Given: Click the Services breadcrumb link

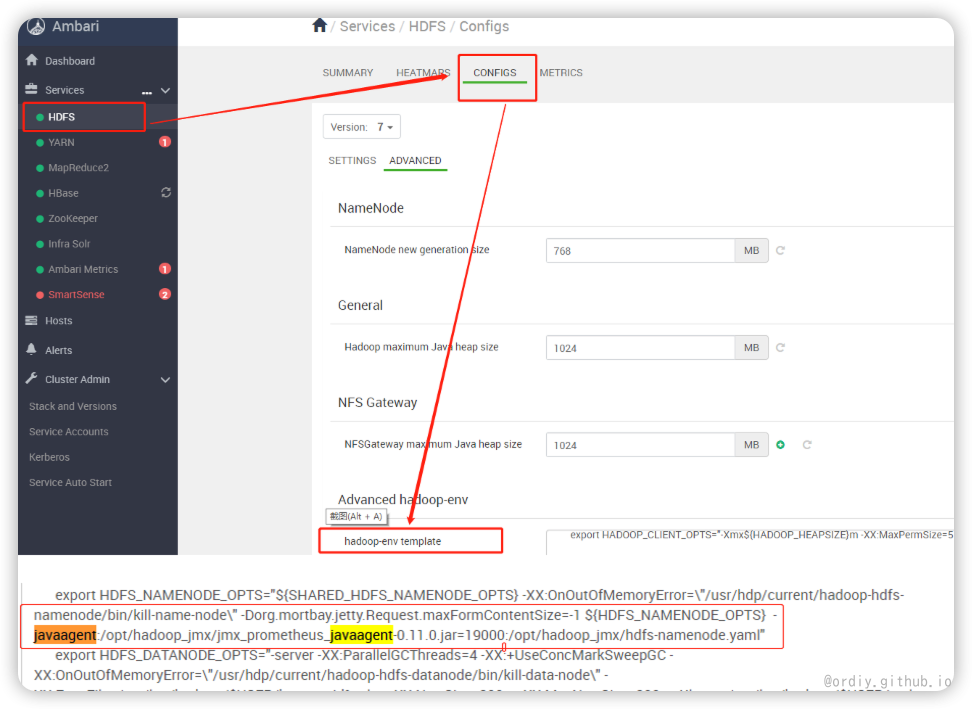Looking at the screenshot, I should click(367, 26).
